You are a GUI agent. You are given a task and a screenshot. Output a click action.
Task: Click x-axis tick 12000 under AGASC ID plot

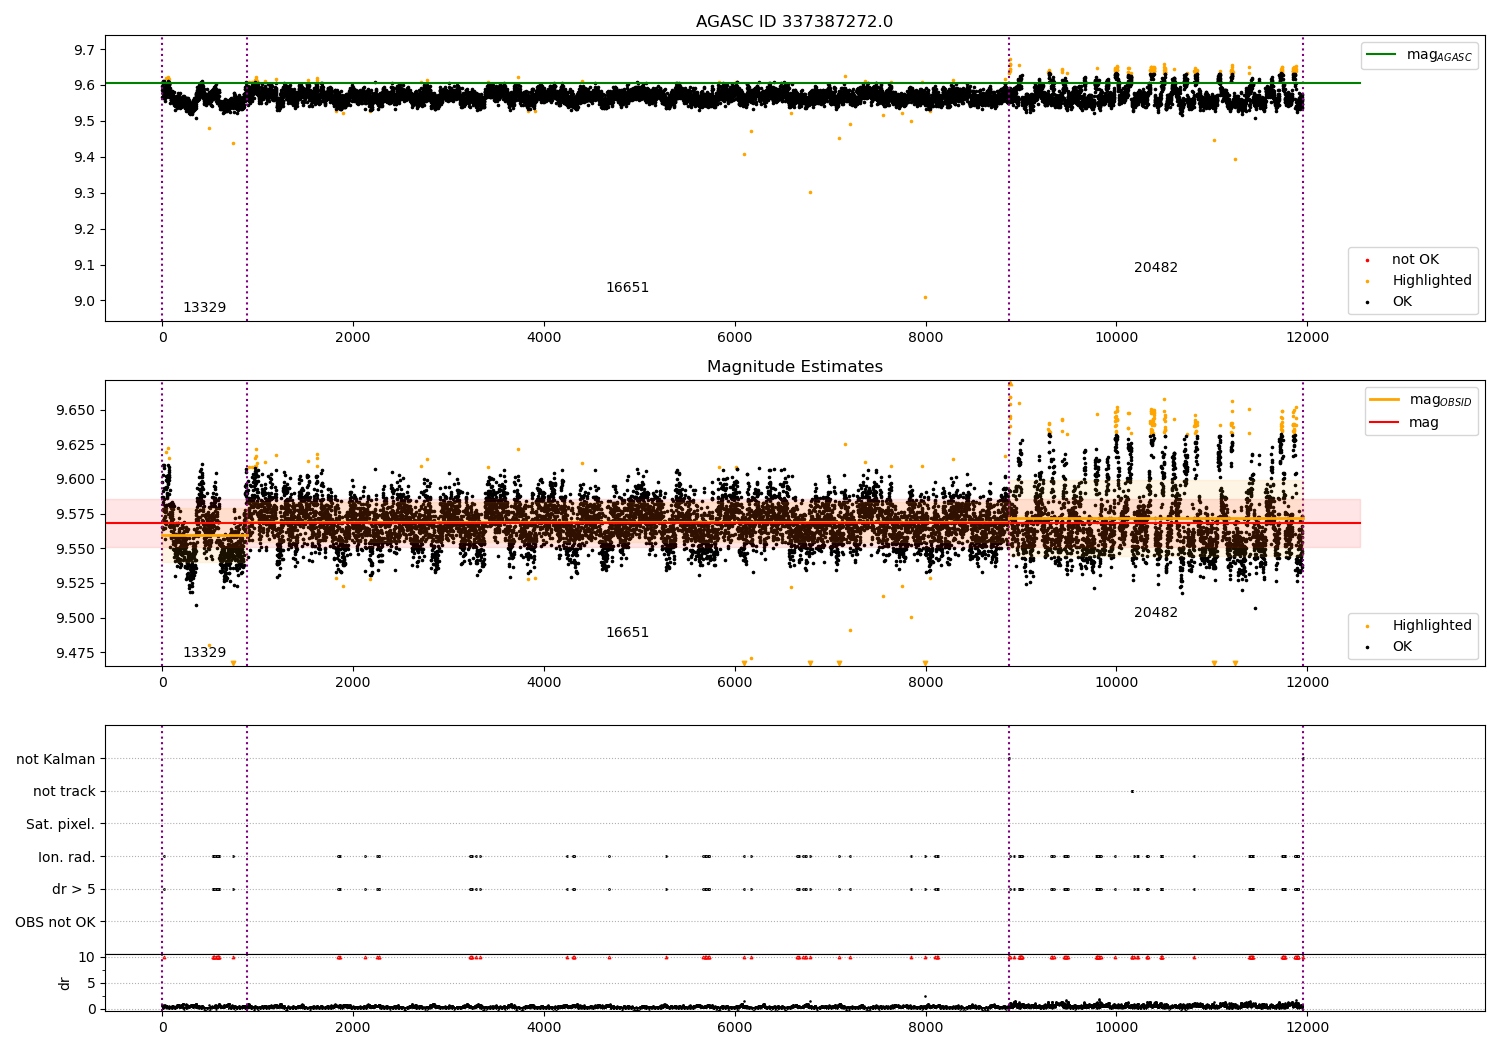1307,338
